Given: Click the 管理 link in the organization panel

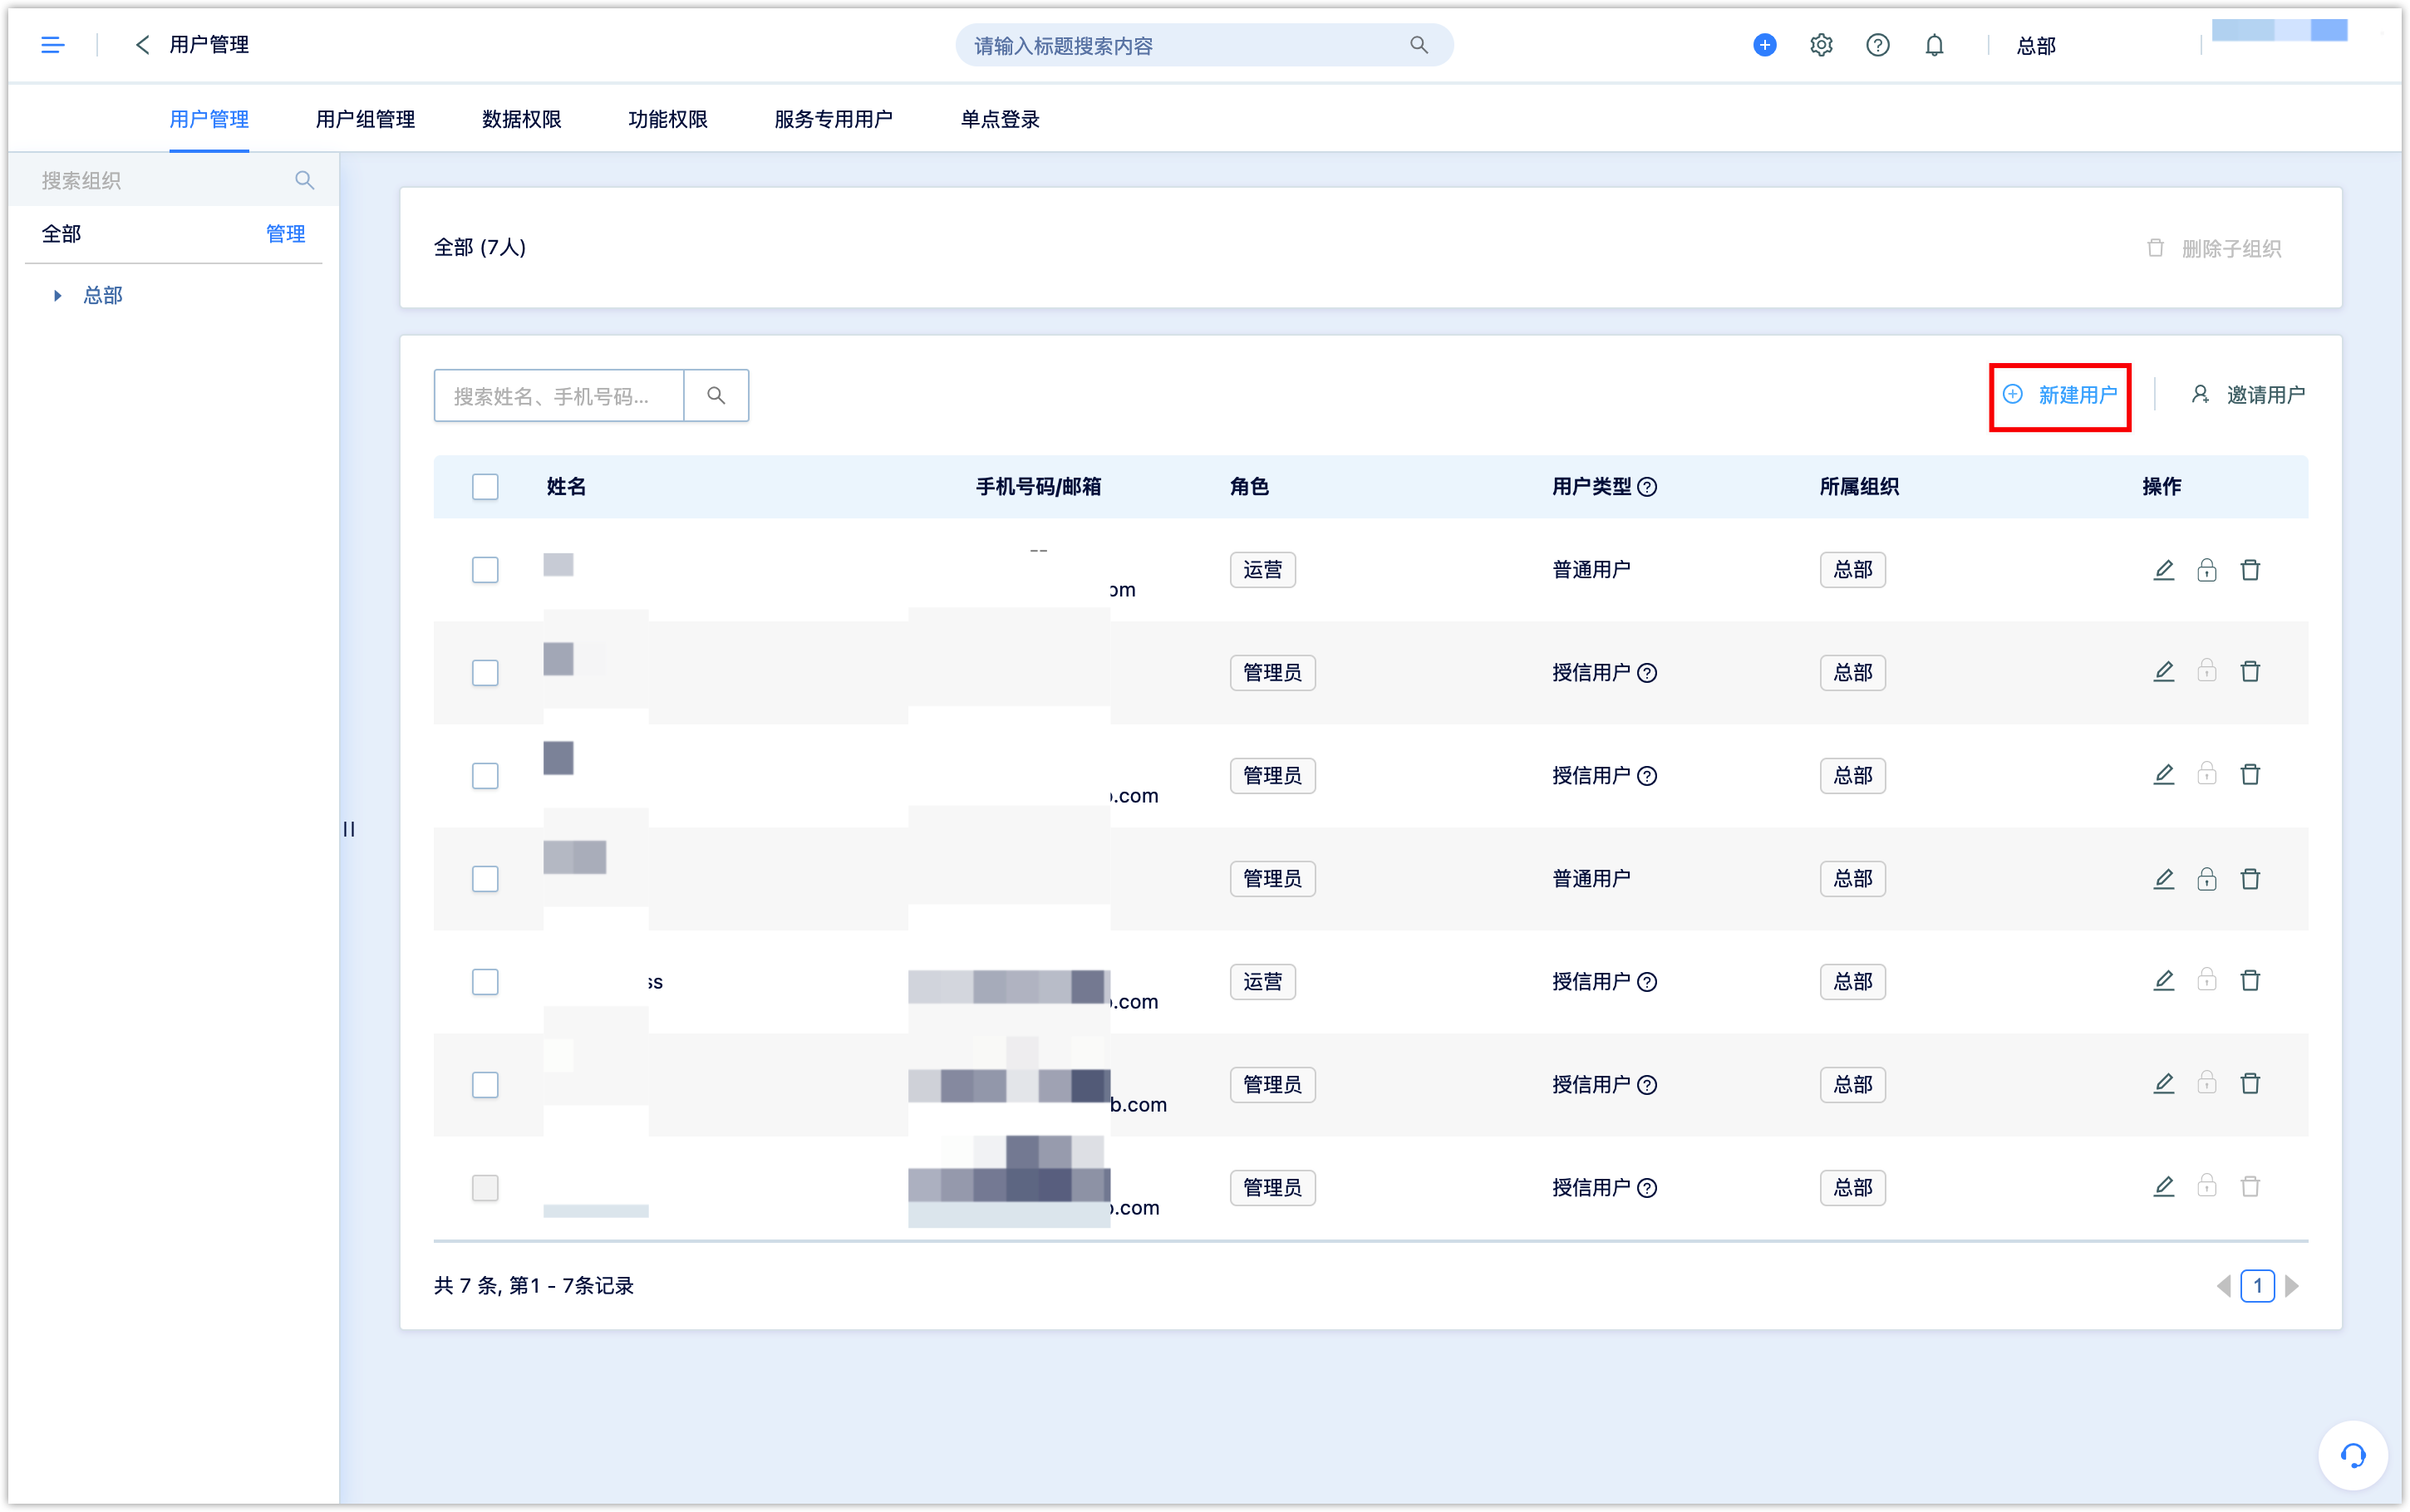Looking at the screenshot, I should point(285,234).
